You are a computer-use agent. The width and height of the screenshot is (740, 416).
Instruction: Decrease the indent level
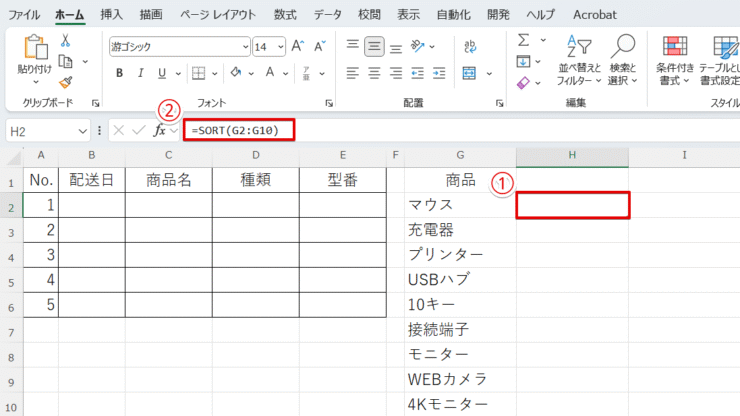tap(418, 73)
